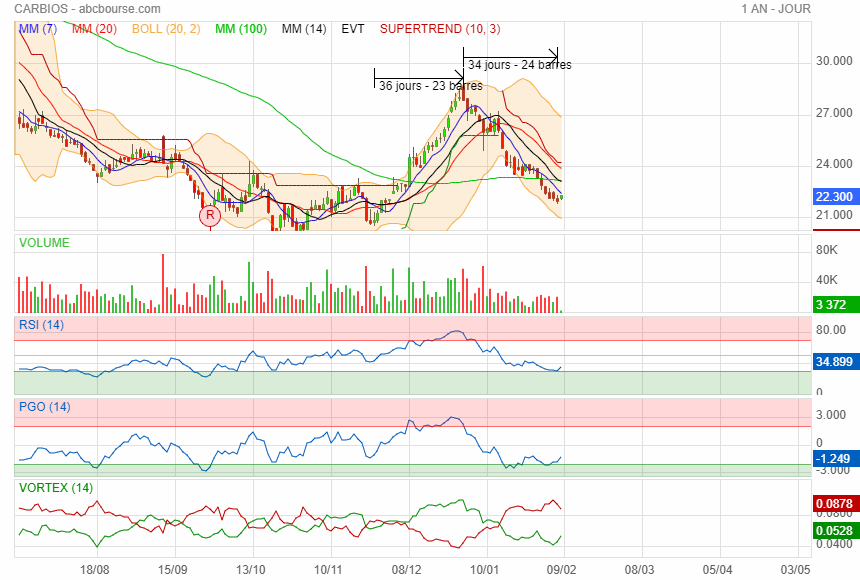
Task: Click the 10/11 date on the time axis
Action: 328,570
